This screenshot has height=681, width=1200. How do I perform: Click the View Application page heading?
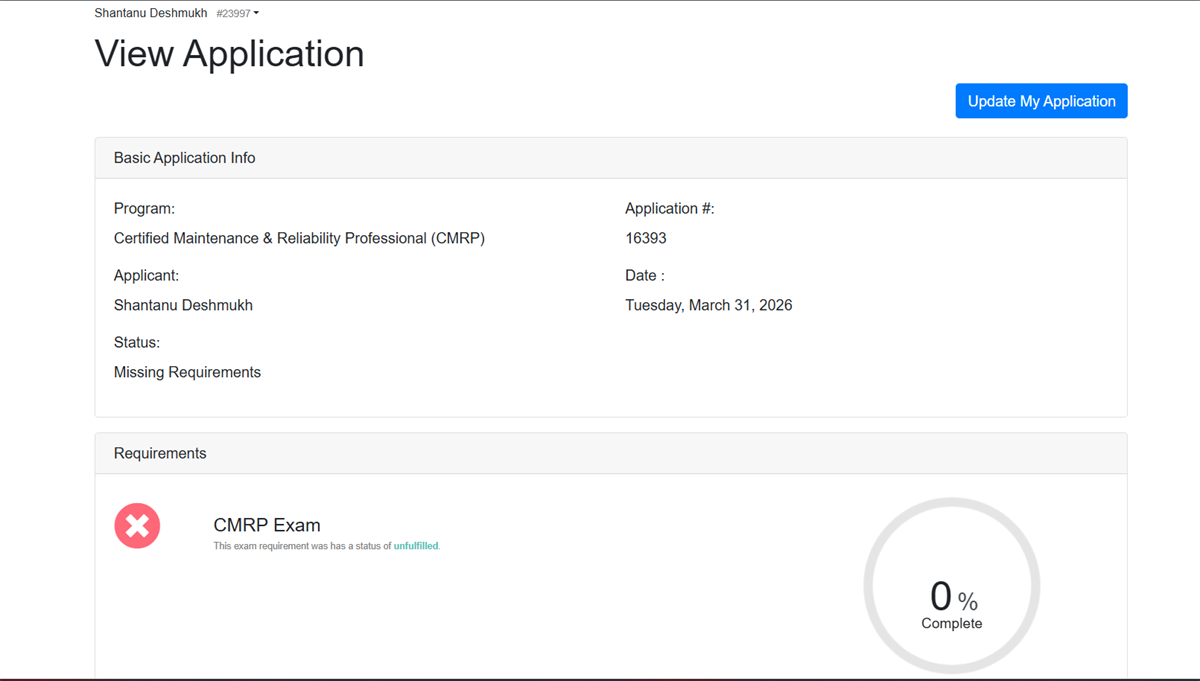coord(229,54)
